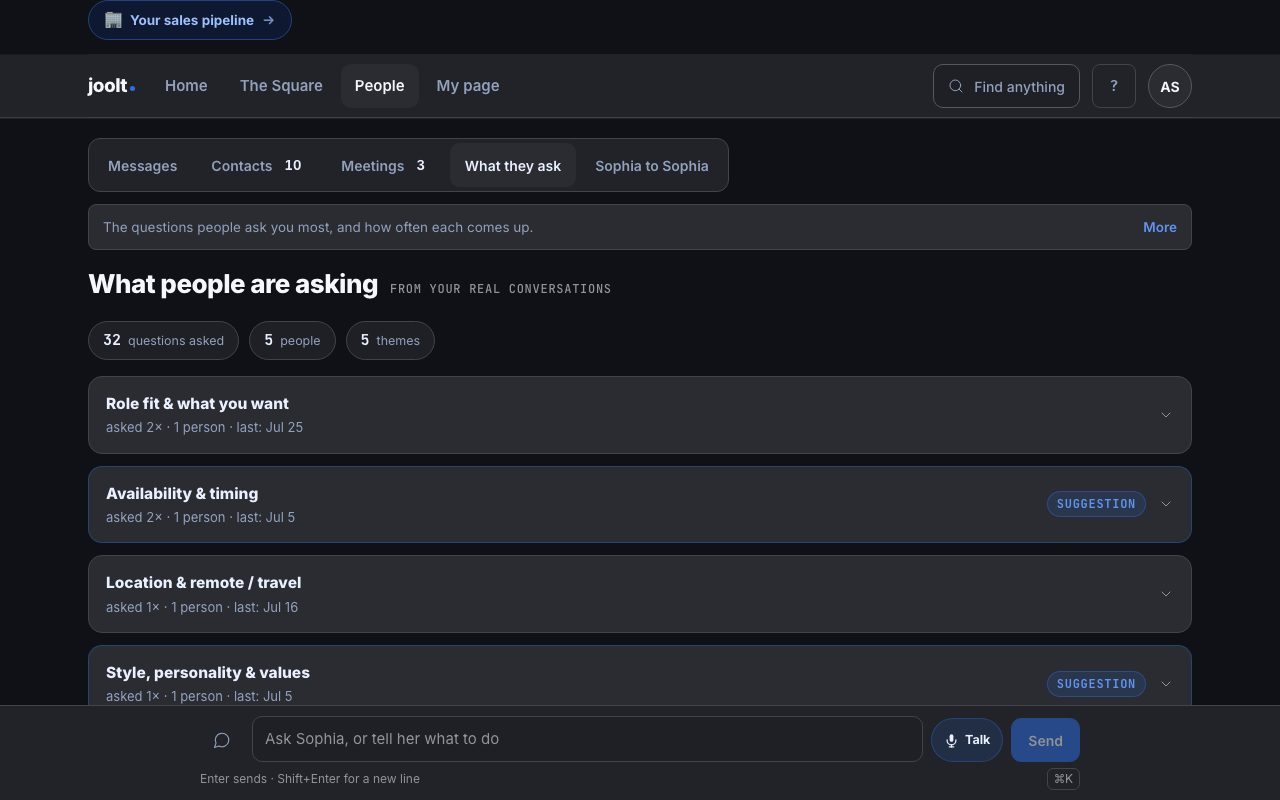Image resolution: width=1280 pixels, height=800 pixels.
Task: Click the Style, personality & values title
Action: pyautogui.click(x=208, y=673)
